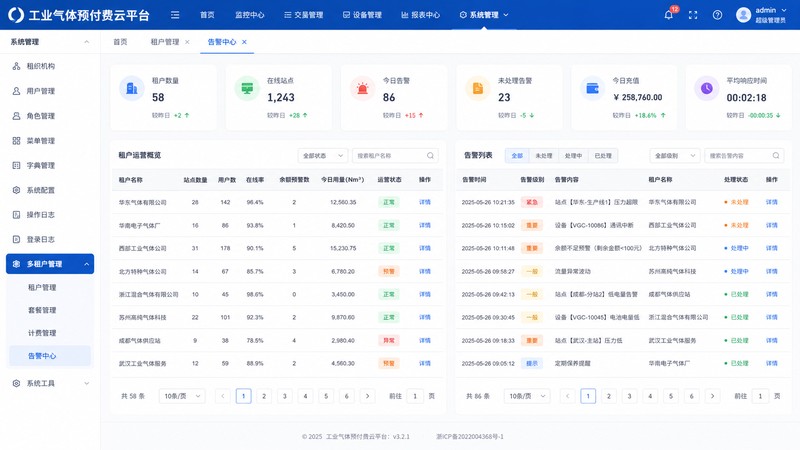Click the 未处理告警 document icon
This screenshot has height=450, width=800.
tap(478, 88)
